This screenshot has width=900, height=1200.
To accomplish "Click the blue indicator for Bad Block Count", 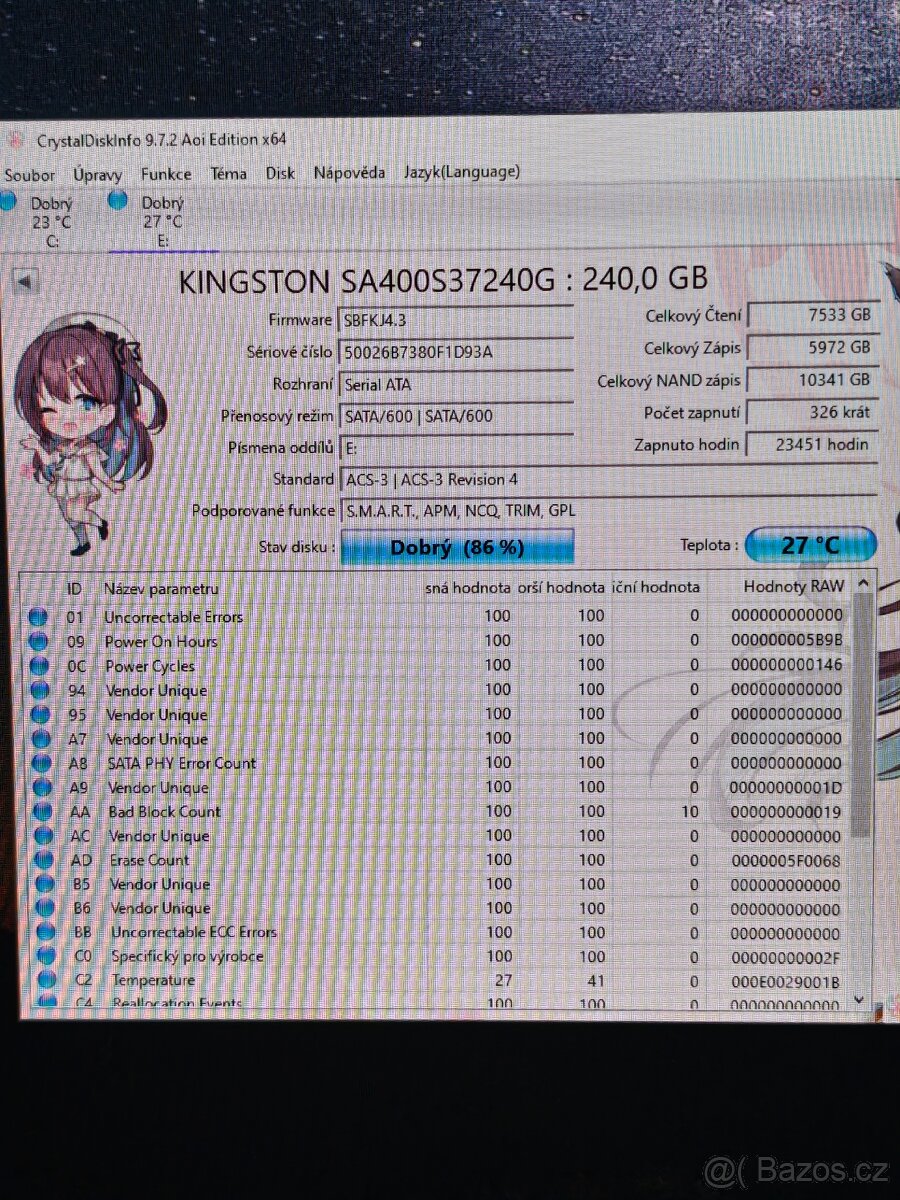I will pyautogui.click(x=40, y=812).
